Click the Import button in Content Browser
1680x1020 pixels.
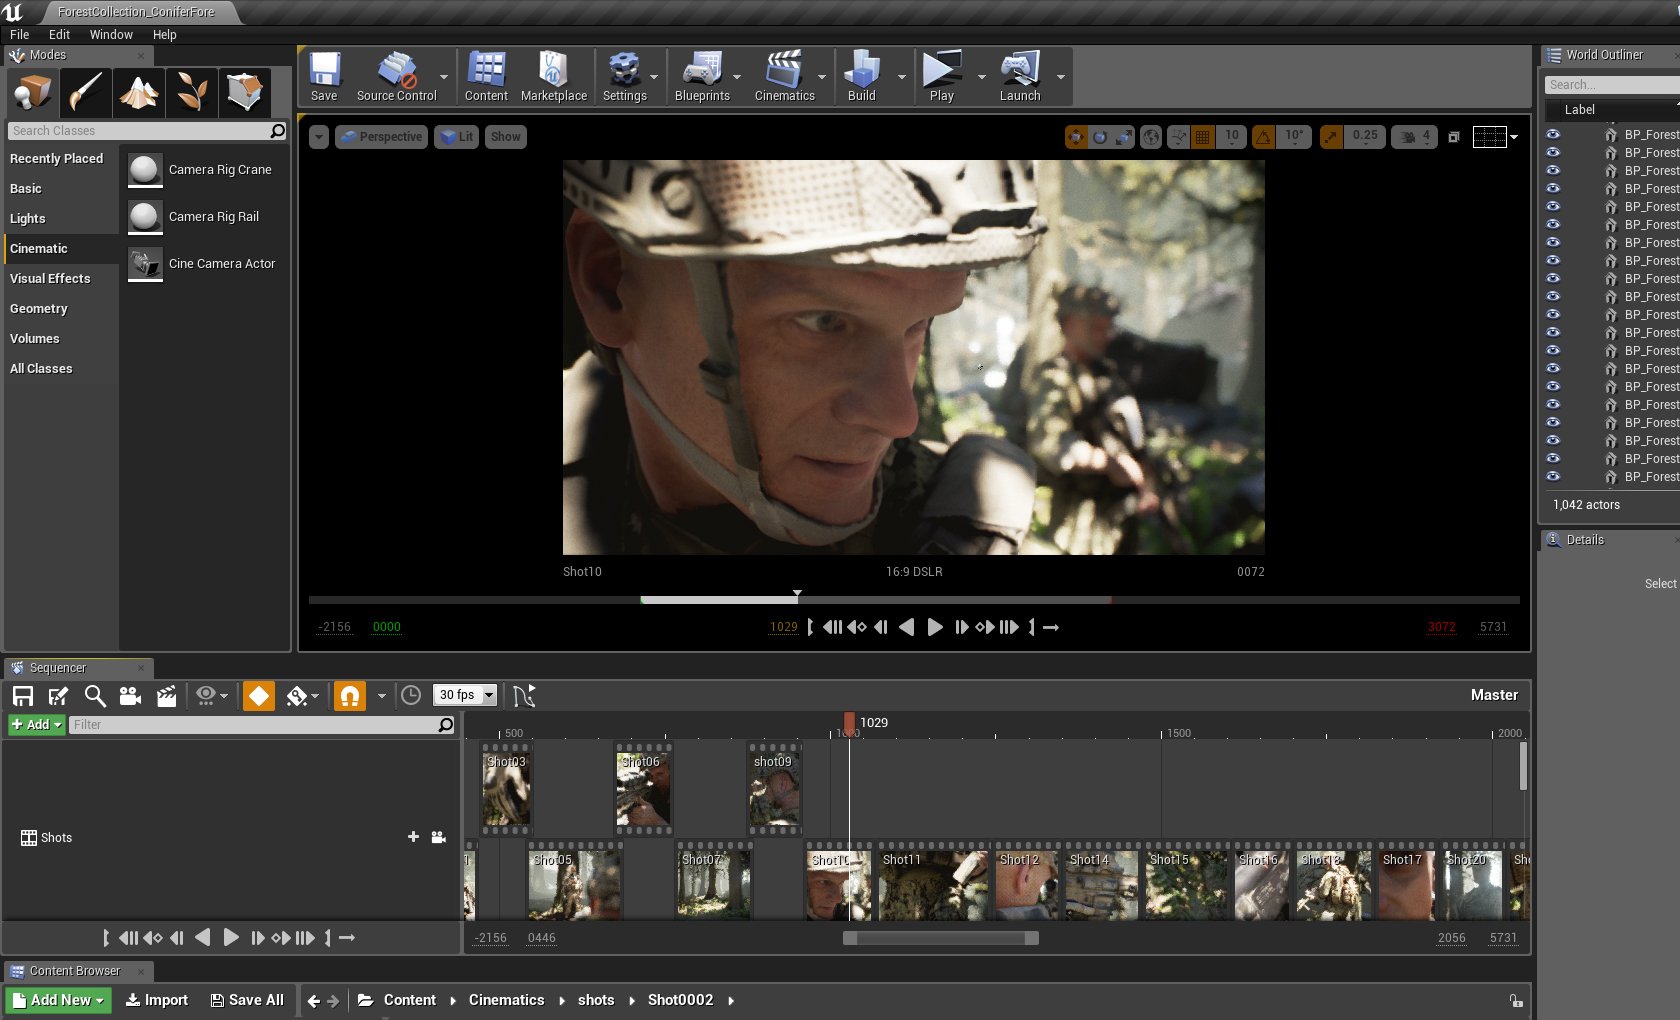coord(157,1000)
